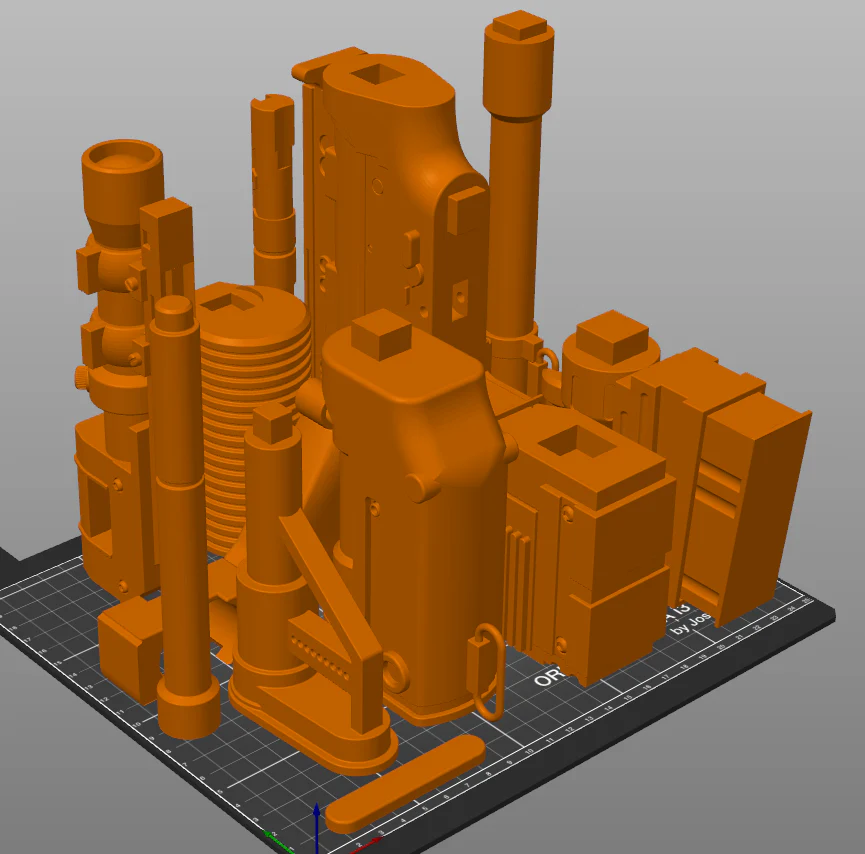This screenshot has width=865, height=854.
Task: Click the row of holes on angled bracket
Action: [x=320, y=656]
